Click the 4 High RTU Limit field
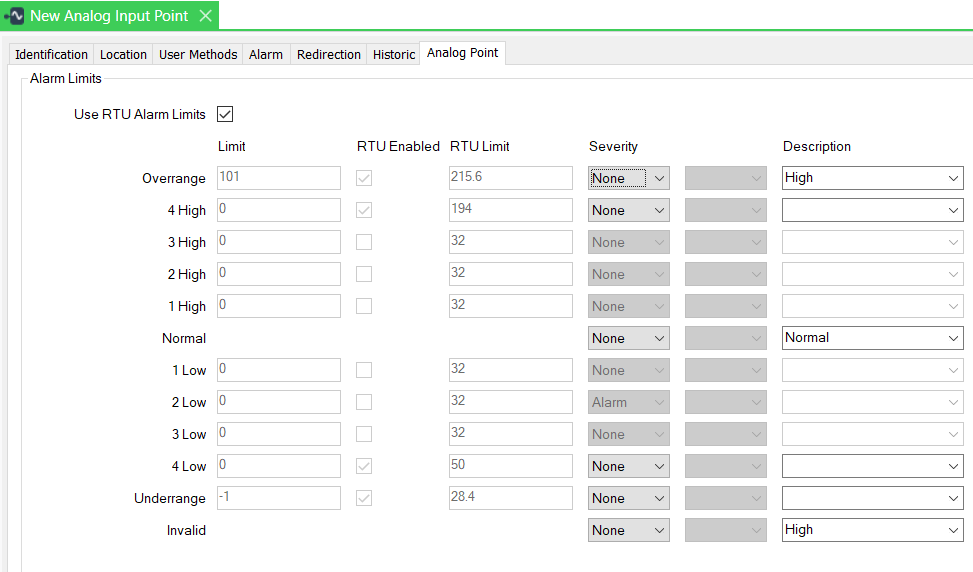The height and width of the screenshot is (572, 973). 510,210
